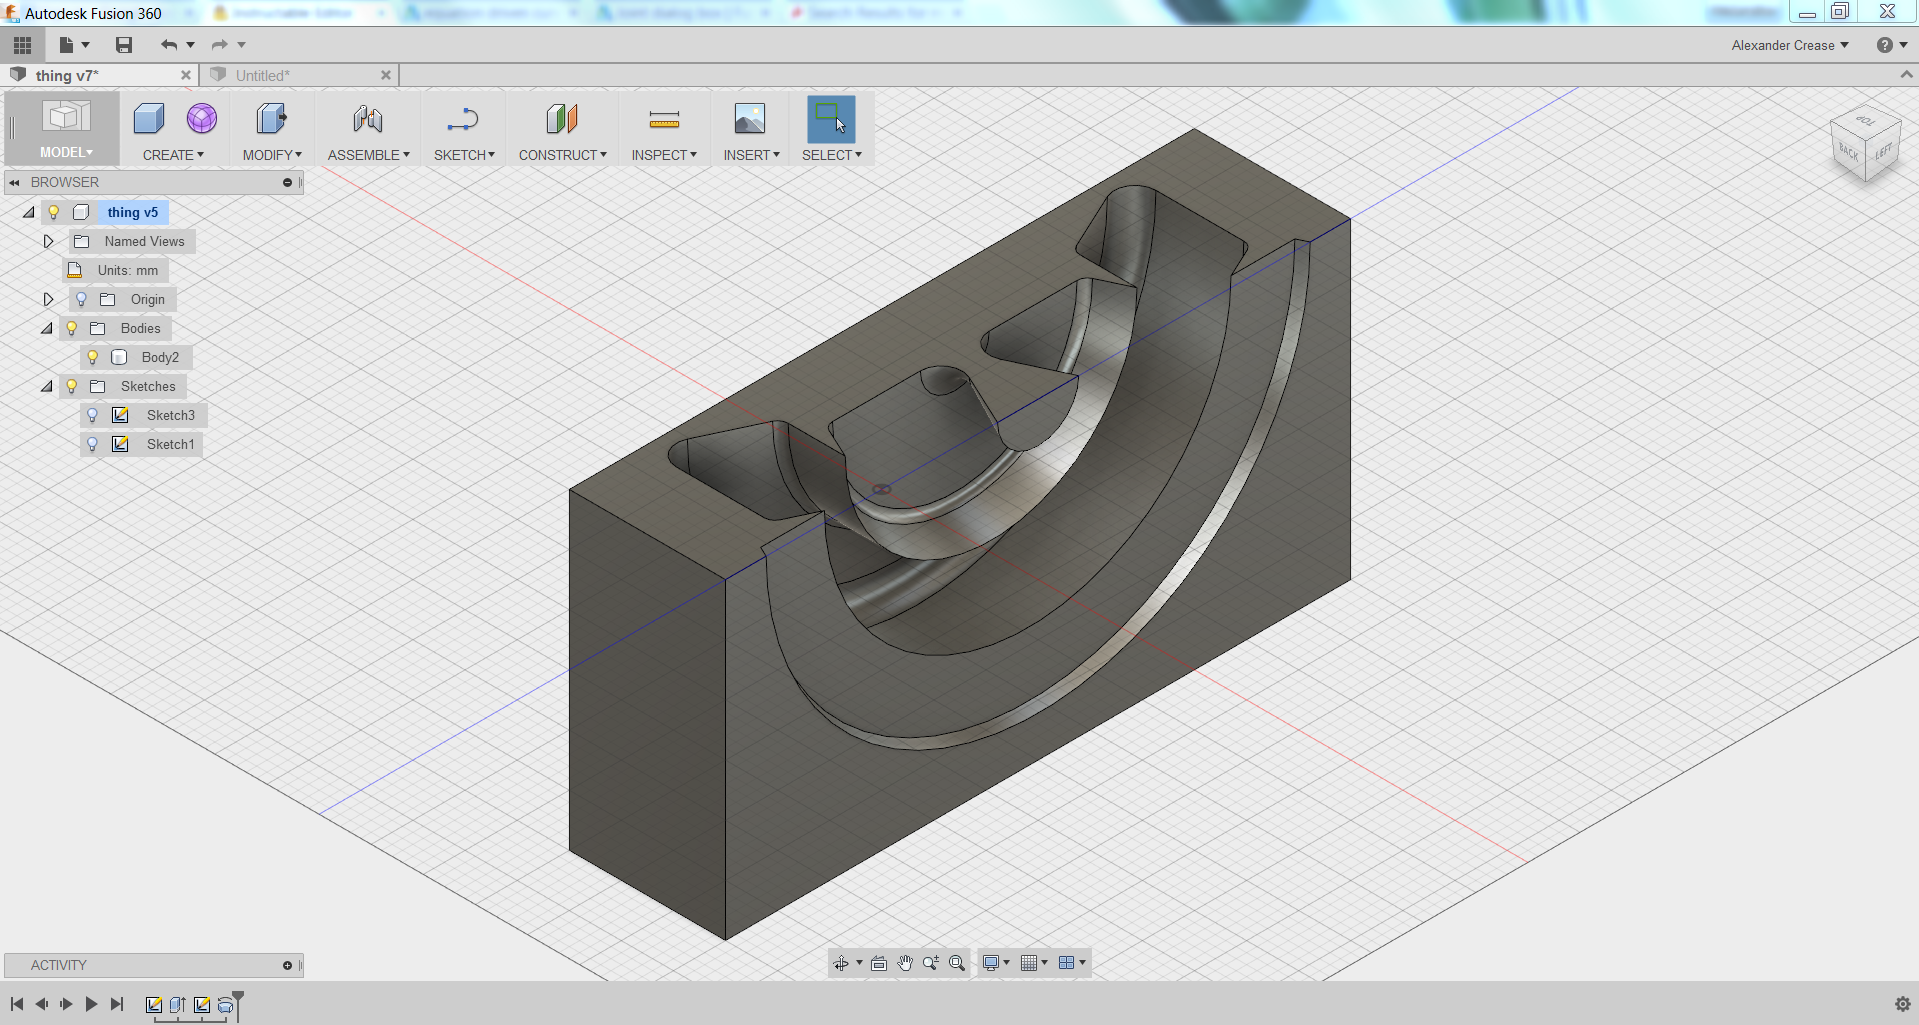Image resolution: width=1919 pixels, height=1025 pixels.
Task: Open the Undo history dropdown arrow
Action: pyautogui.click(x=191, y=45)
